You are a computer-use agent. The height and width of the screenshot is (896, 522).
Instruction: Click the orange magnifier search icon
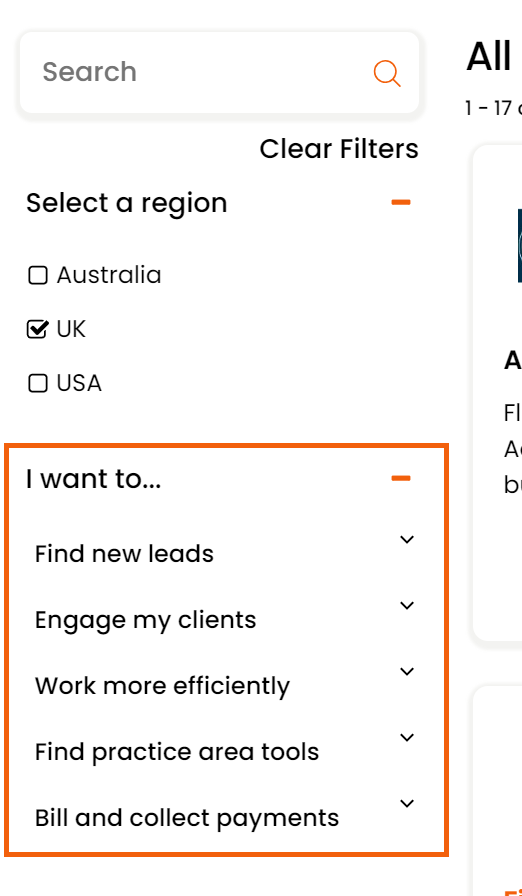pyautogui.click(x=387, y=74)
